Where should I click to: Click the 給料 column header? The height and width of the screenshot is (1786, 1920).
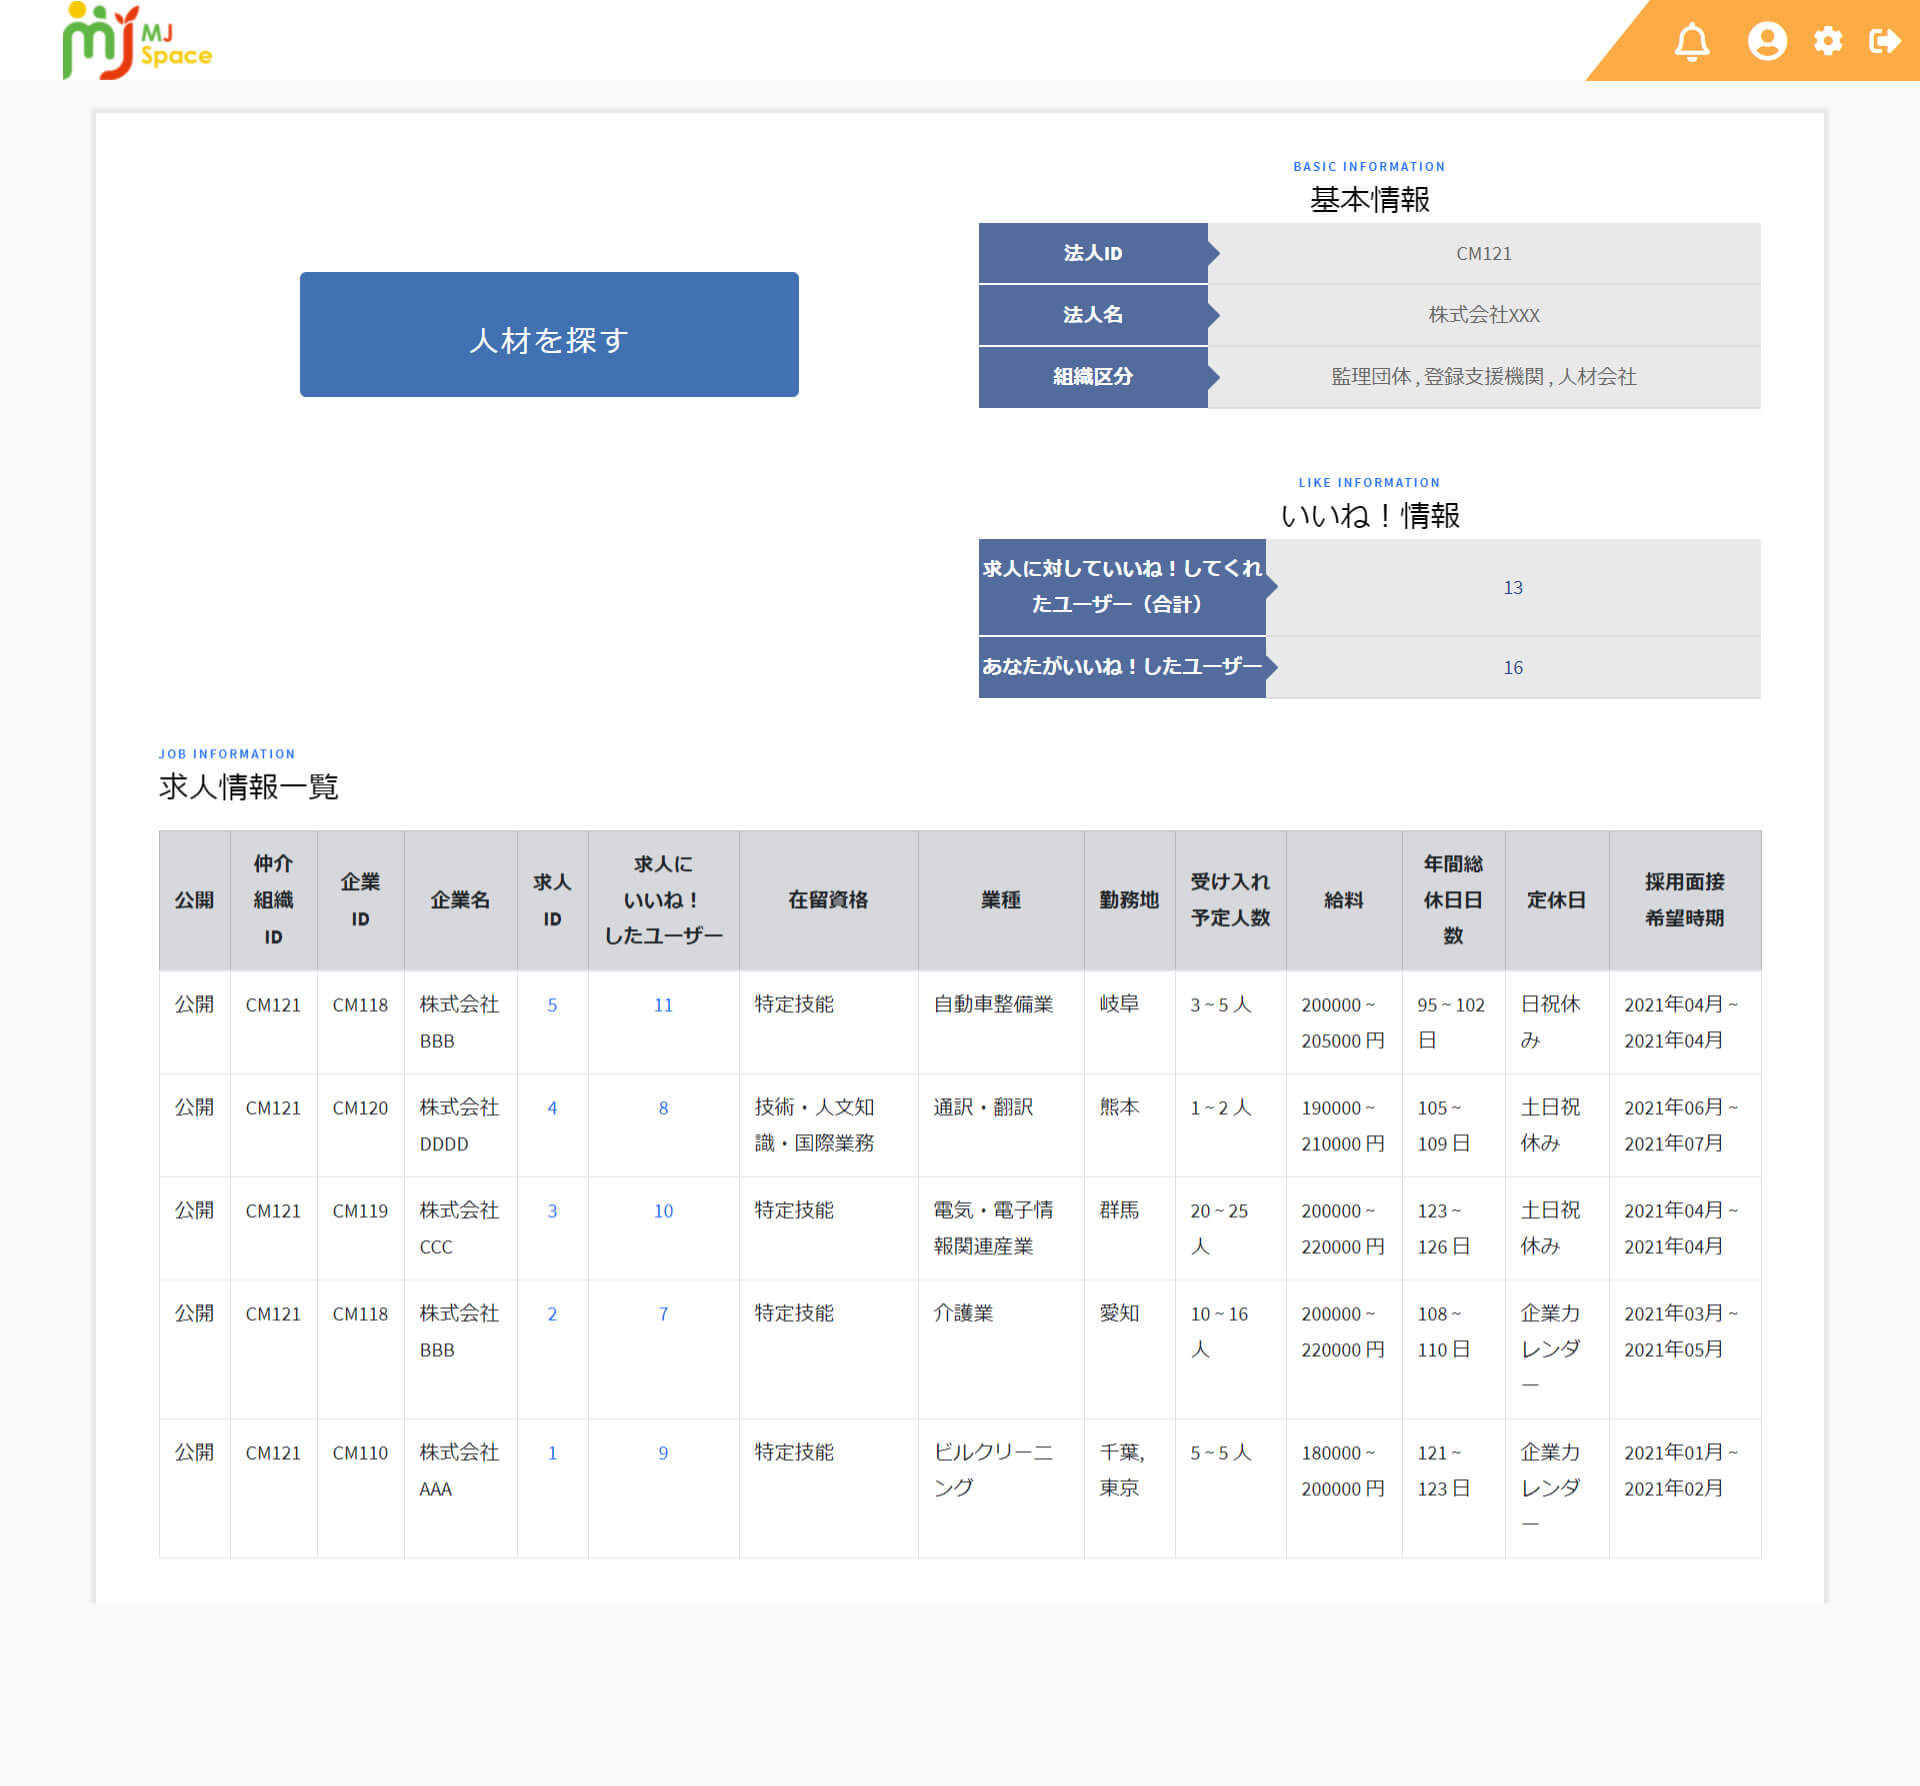click(1343, 900)
